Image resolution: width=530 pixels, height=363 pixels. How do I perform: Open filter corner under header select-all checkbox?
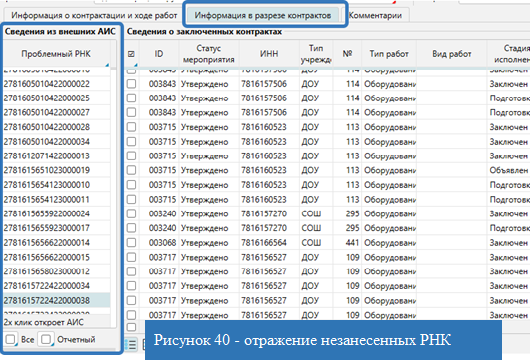point(136,65)
